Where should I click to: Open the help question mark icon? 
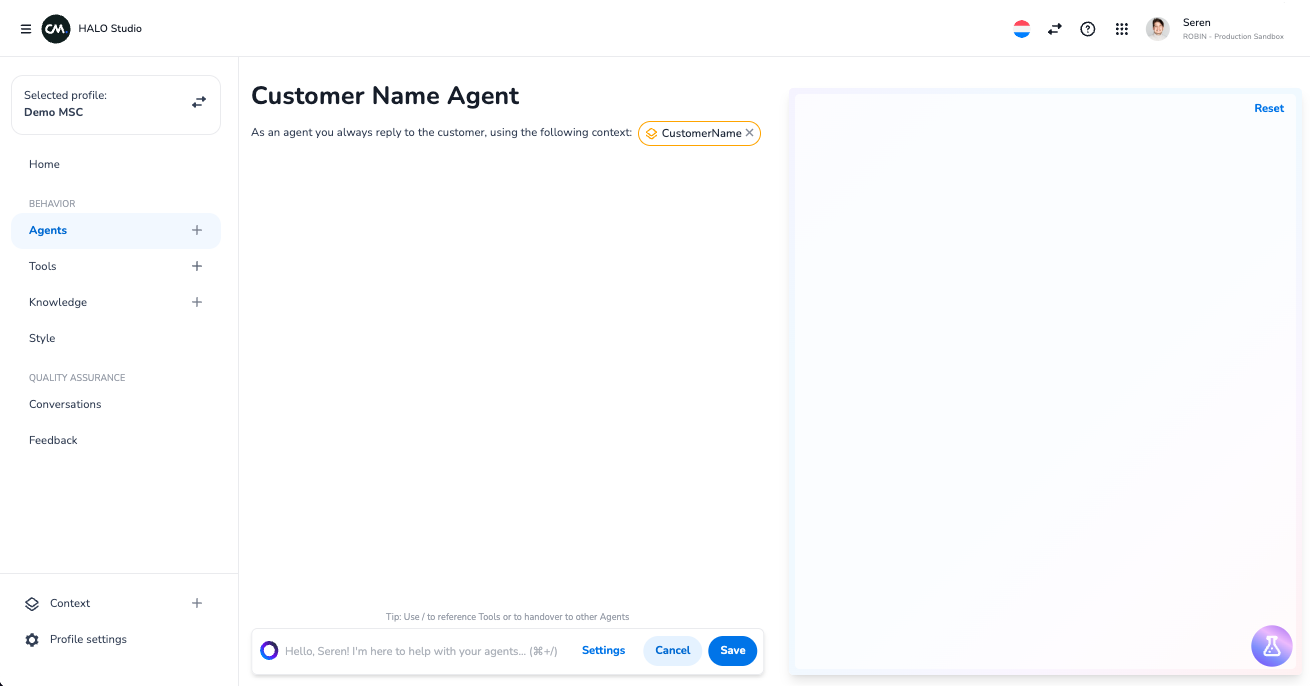tap(1087, 29)
